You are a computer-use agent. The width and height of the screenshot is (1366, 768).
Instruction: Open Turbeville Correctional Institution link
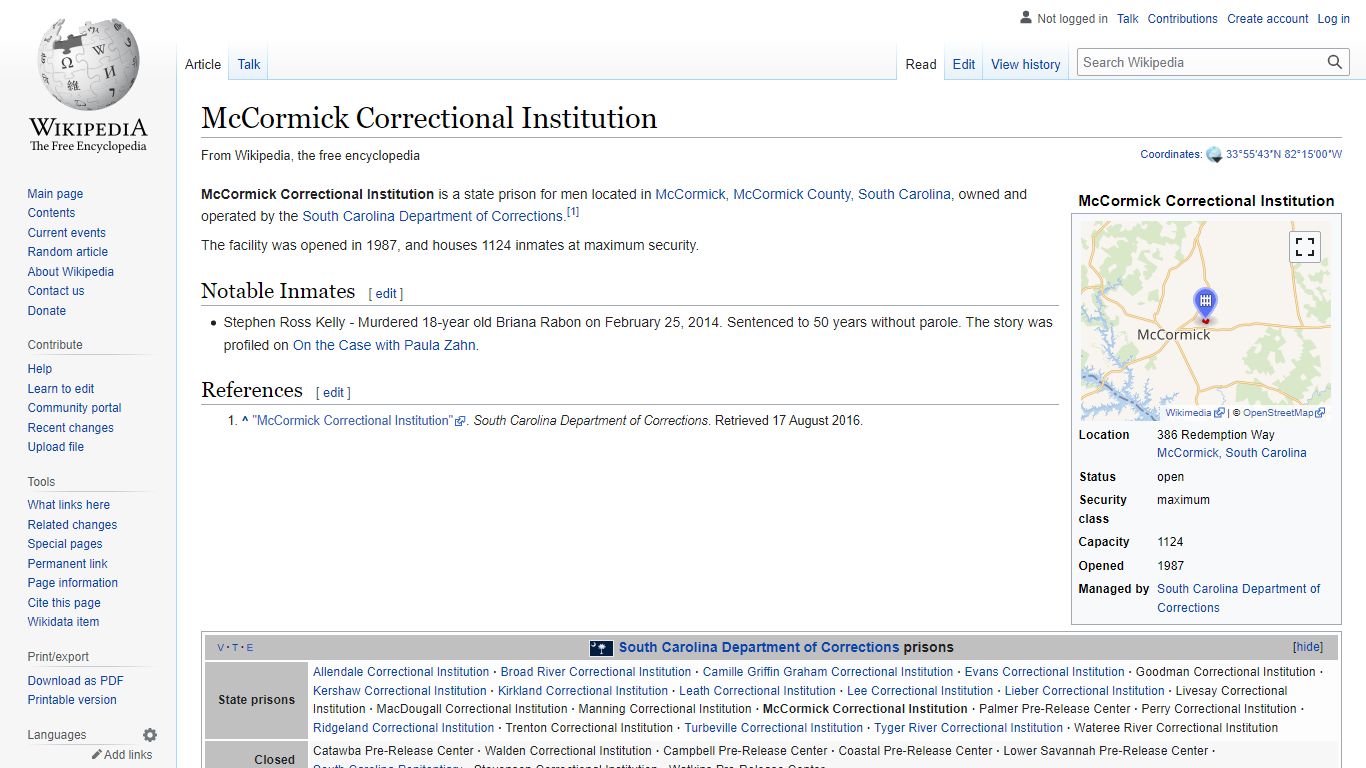(774, 728)
